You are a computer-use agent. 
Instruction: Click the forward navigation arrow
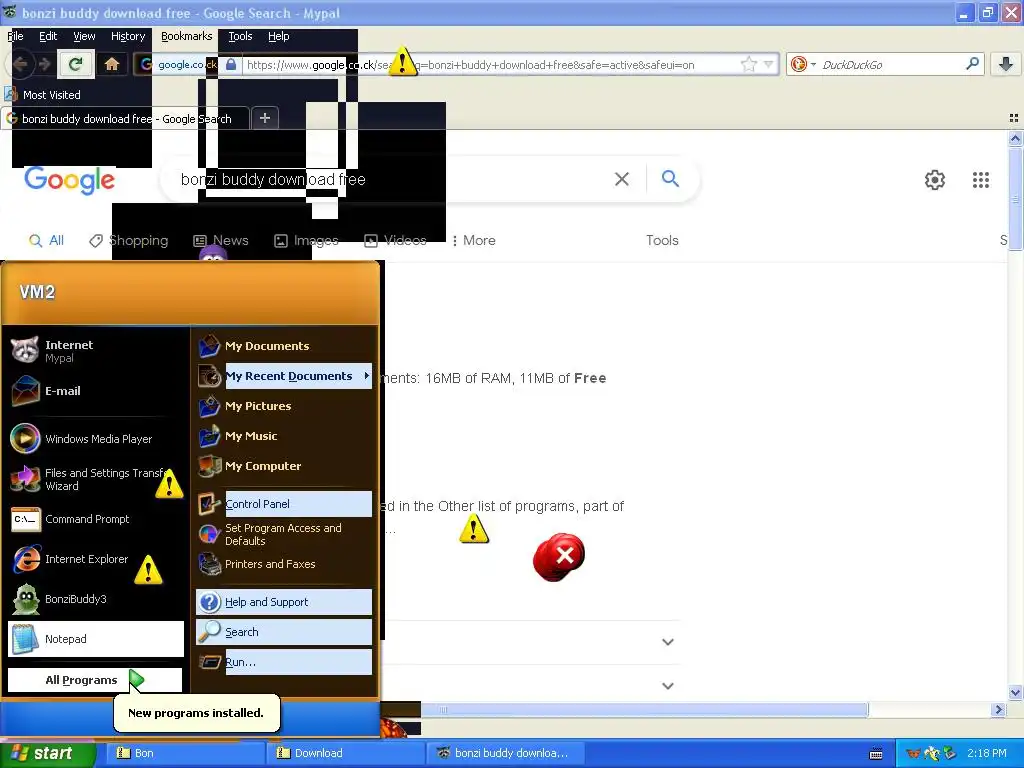tap(44, 64)
